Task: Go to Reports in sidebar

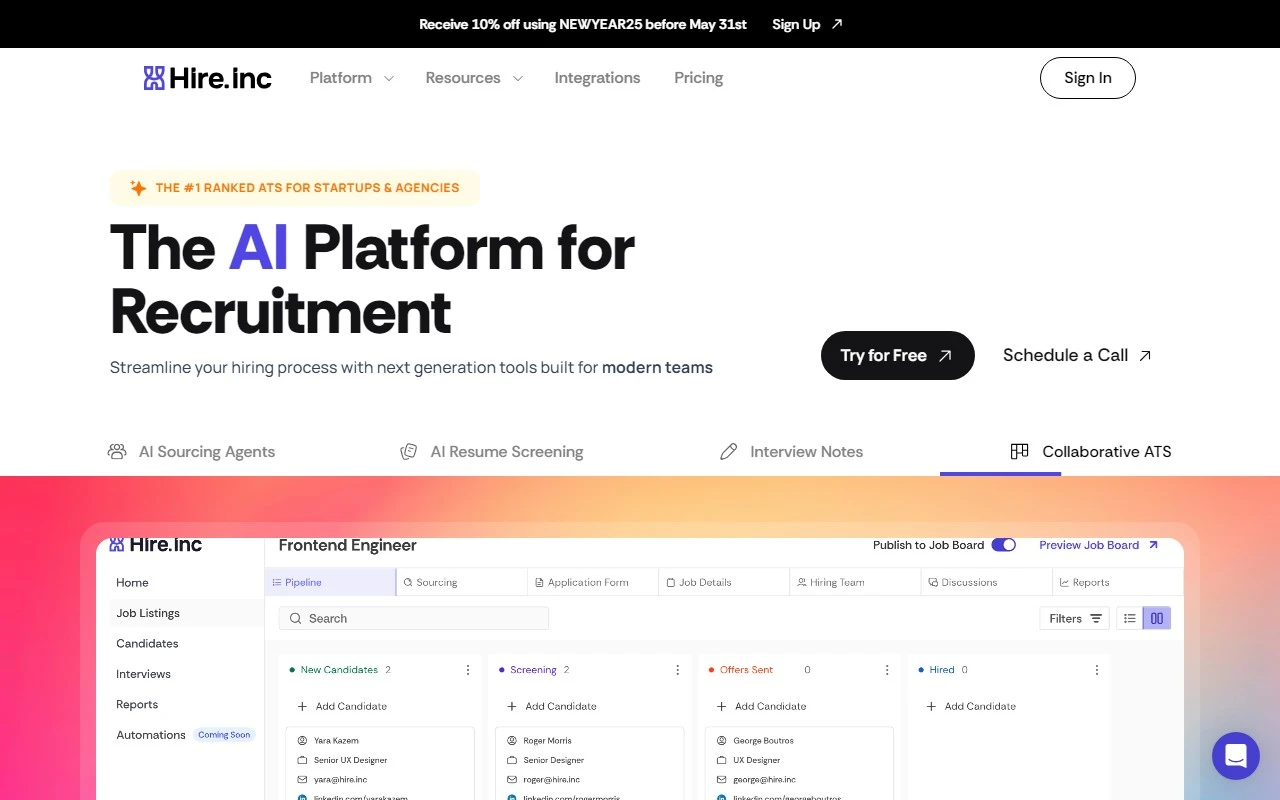Action: (x=137, y=705)
